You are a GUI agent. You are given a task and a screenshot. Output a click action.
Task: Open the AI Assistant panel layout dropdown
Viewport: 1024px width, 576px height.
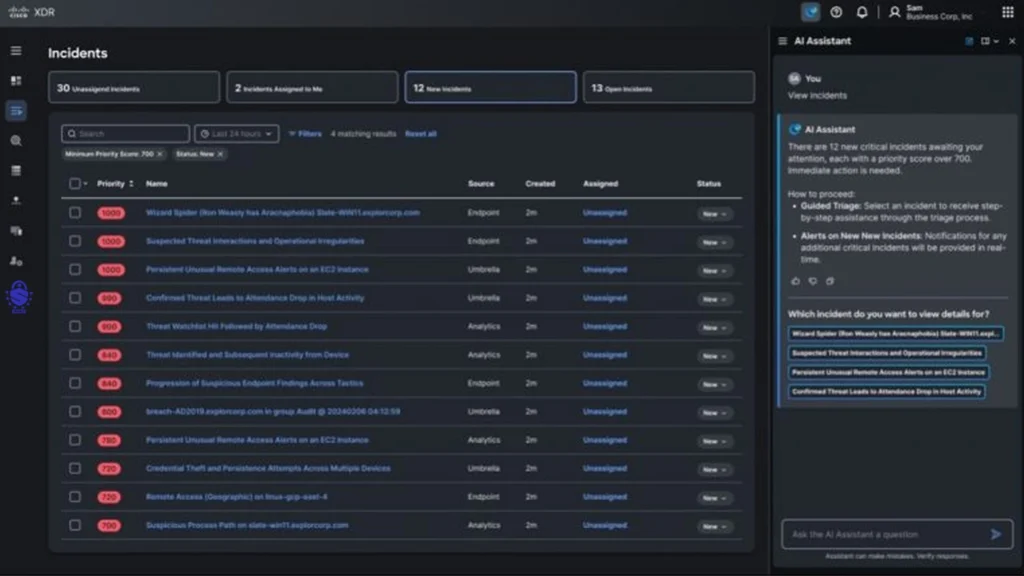[989, 41]
